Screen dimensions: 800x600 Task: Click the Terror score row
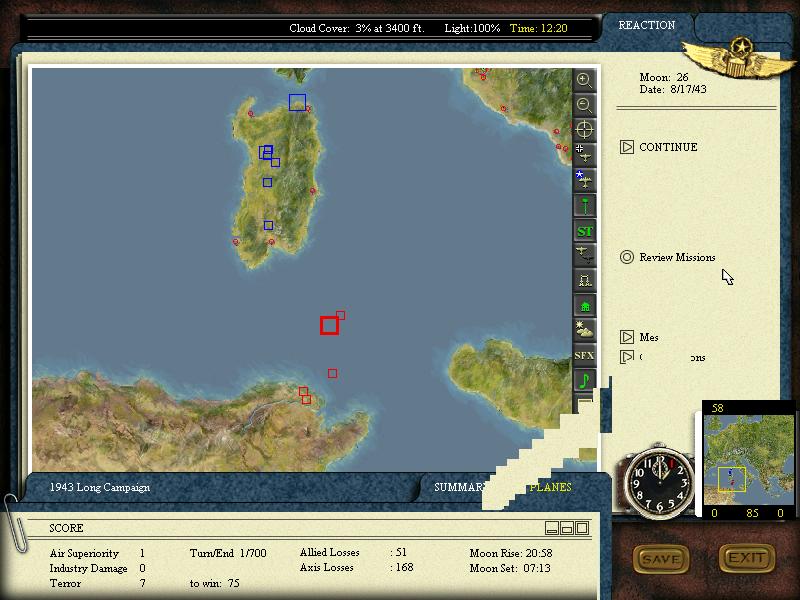point(97,583)
